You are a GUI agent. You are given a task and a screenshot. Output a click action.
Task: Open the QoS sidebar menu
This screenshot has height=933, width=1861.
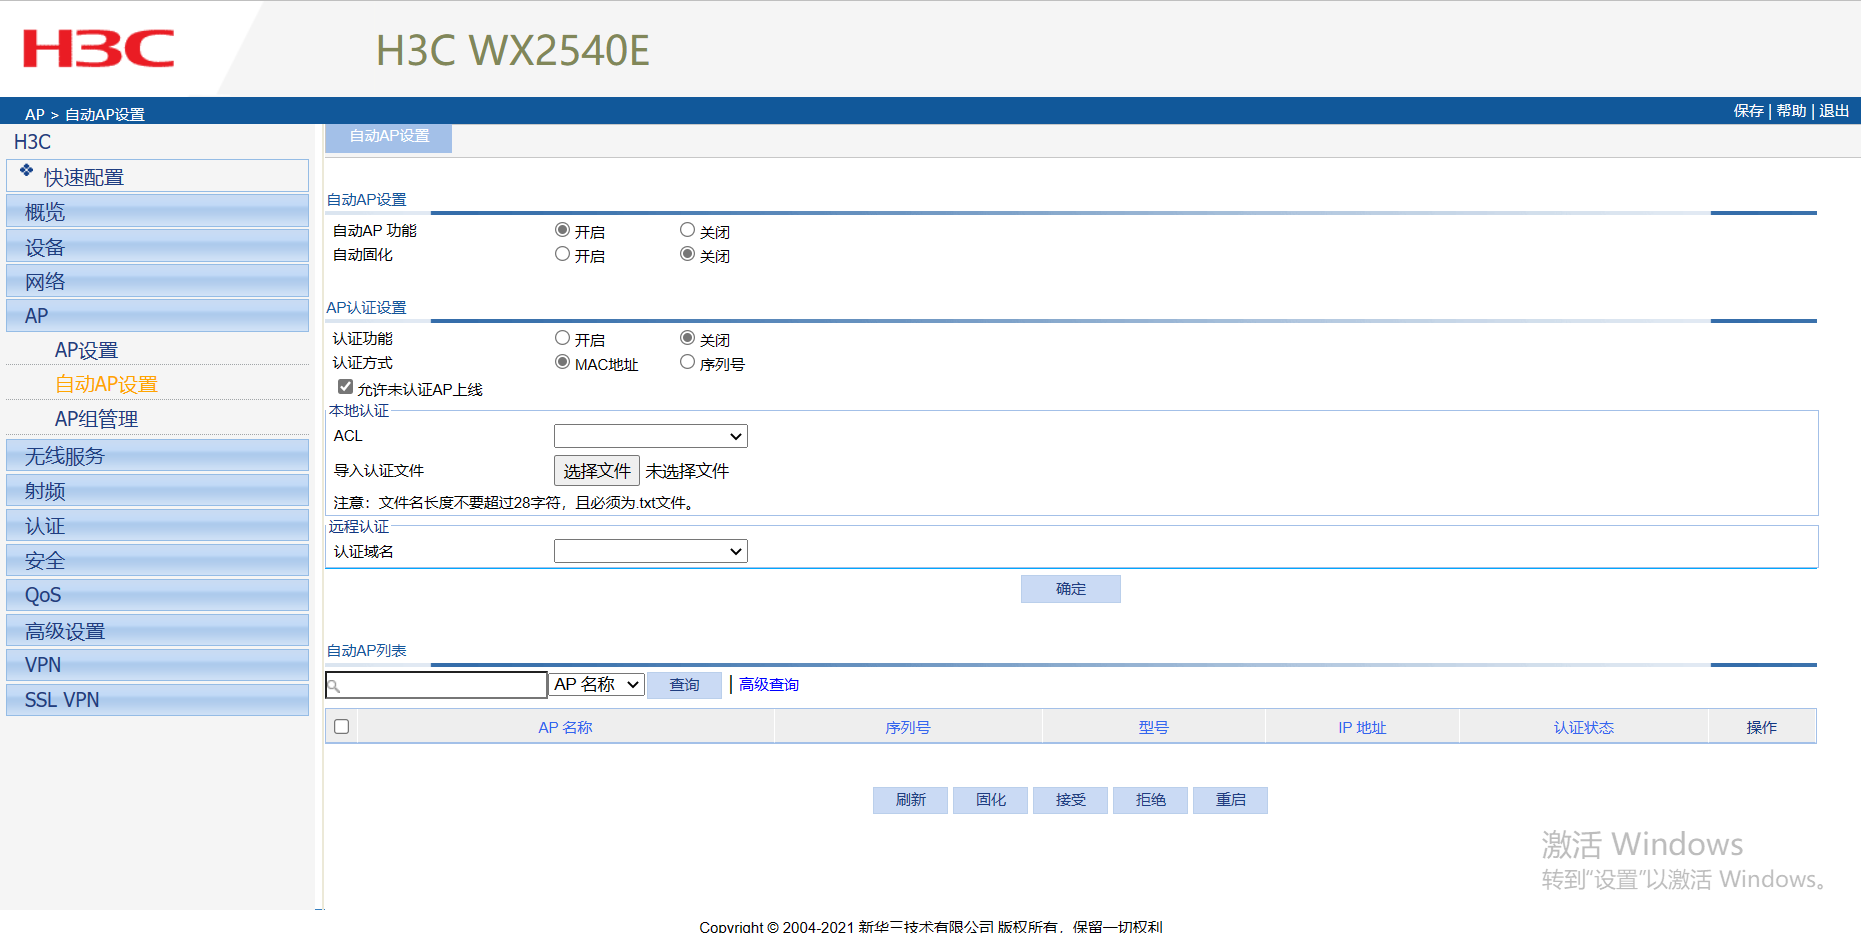pyautogui.click(x=157, y=595)
